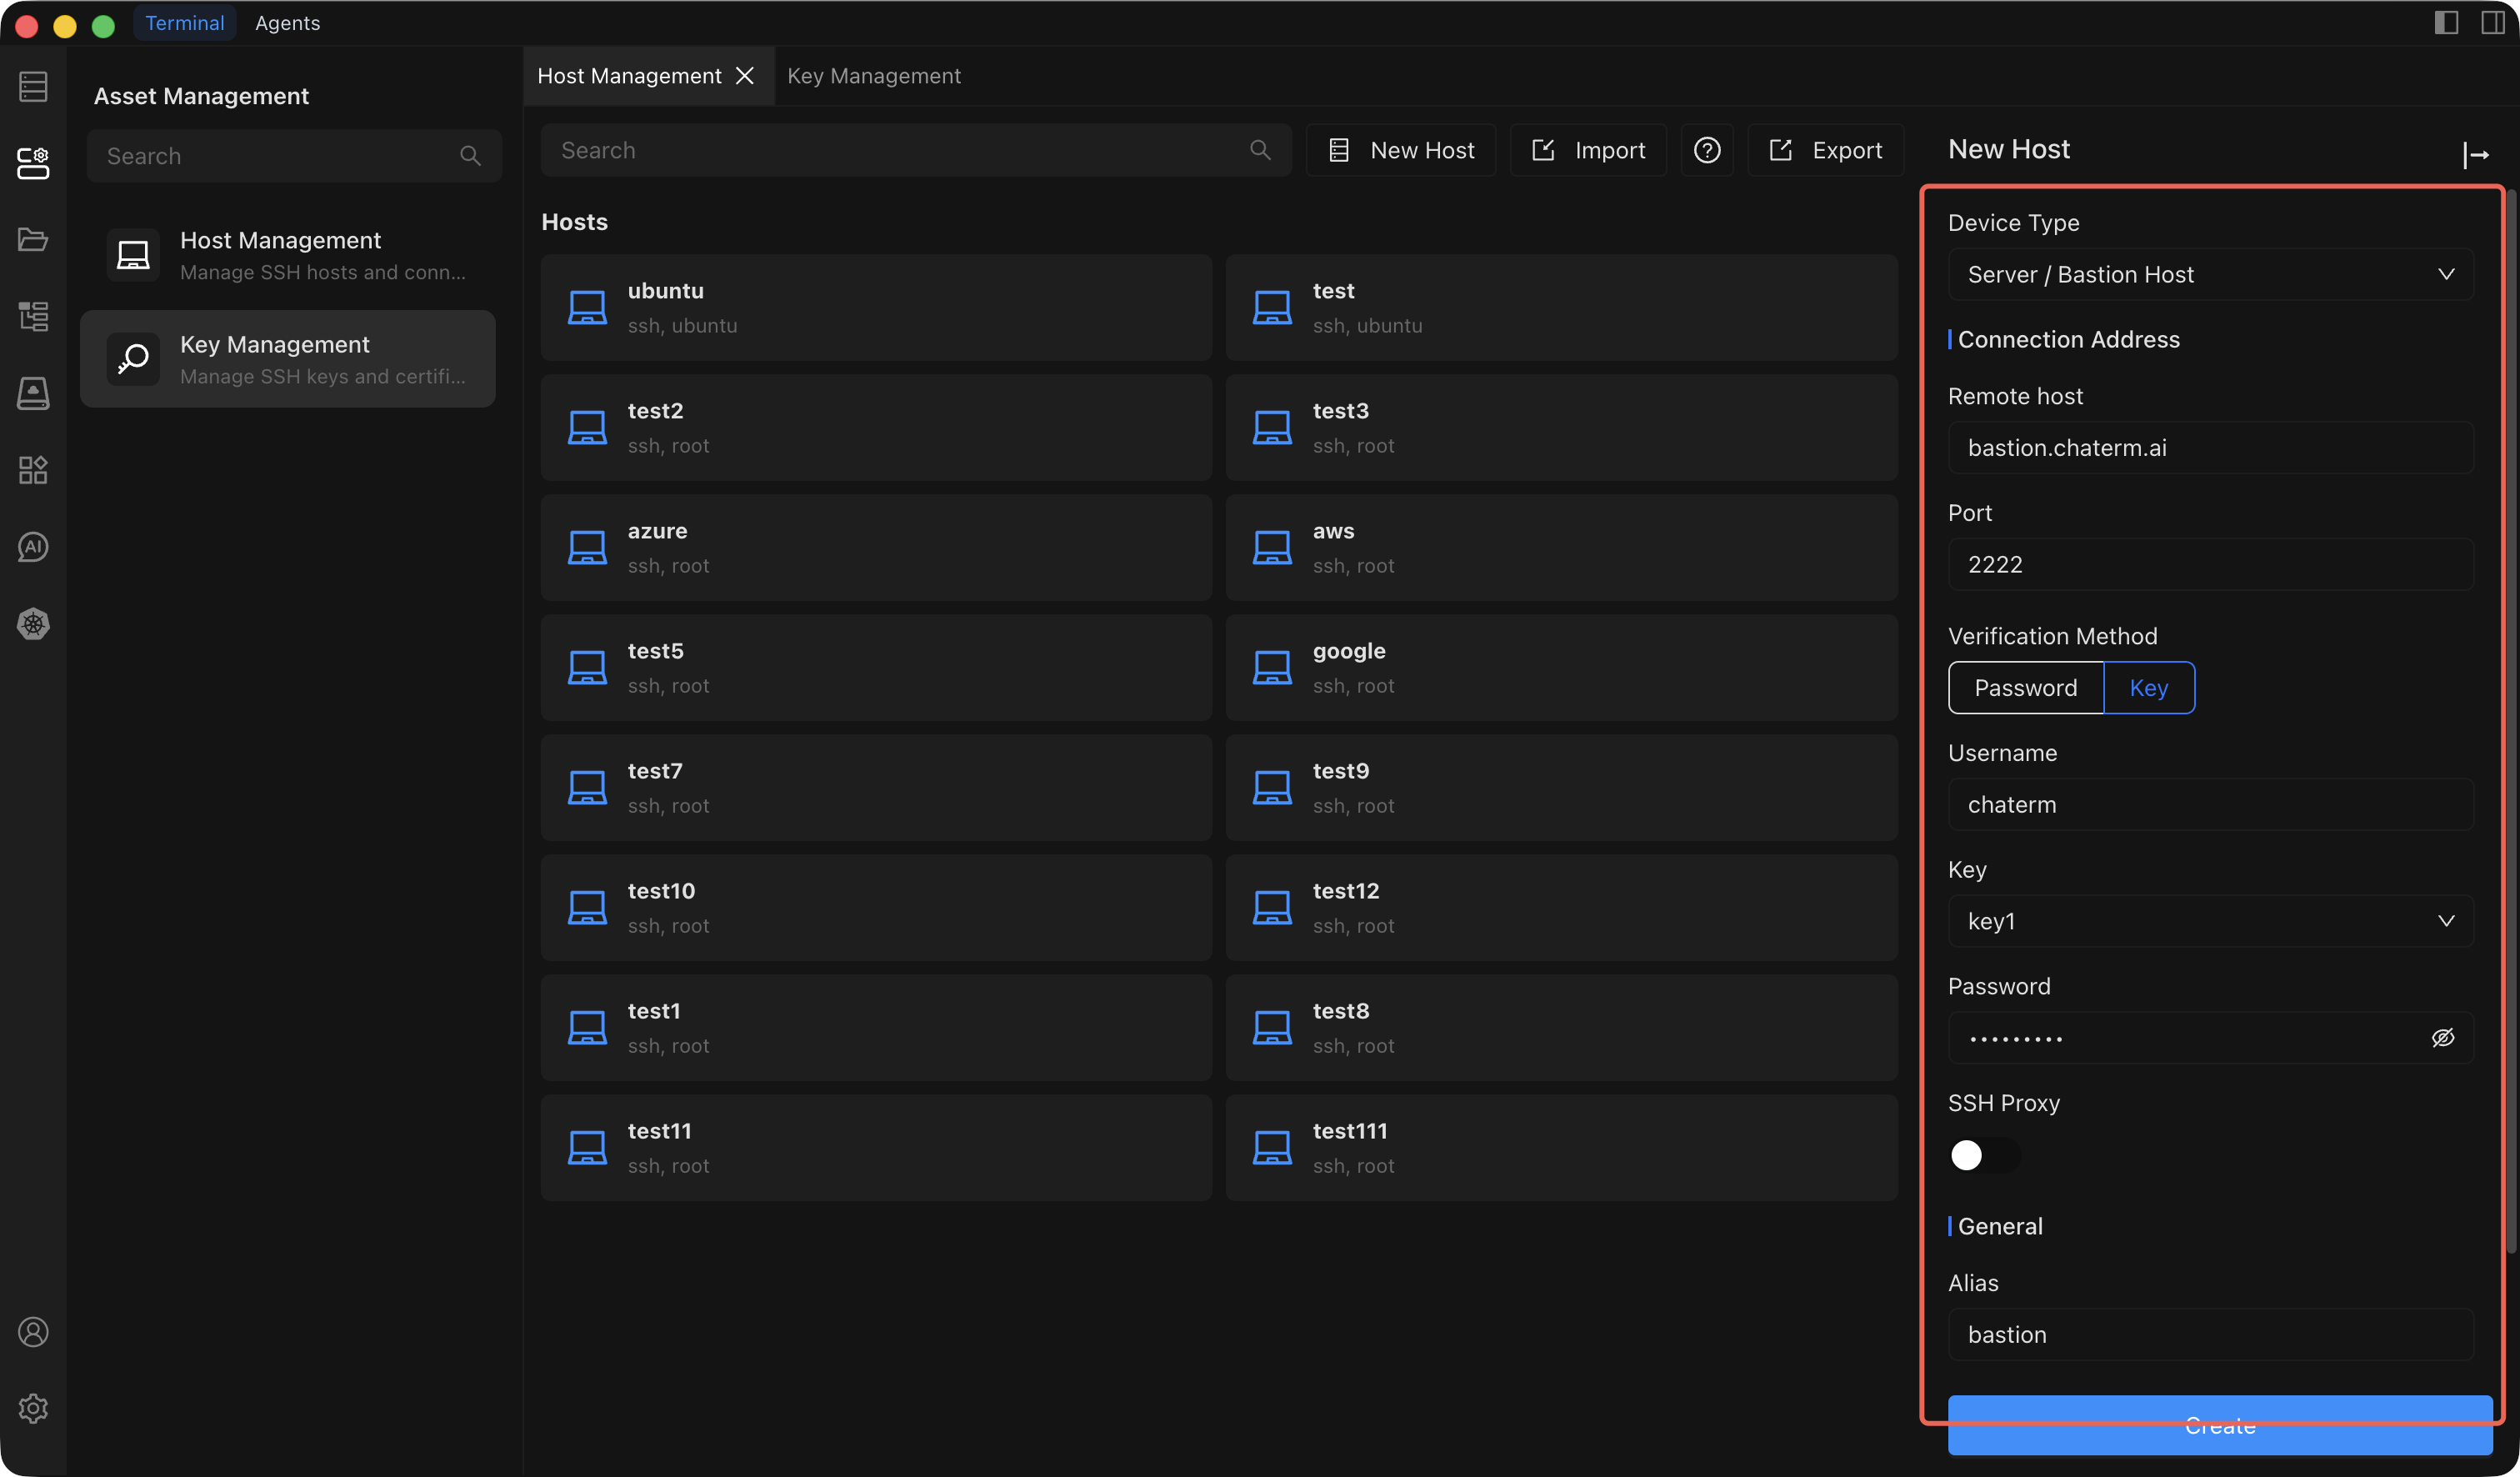This screenshot has height=1477, width=2520.
Task: Toggle right sidebar layout icon in title bar
Action: [x=2492, y=23]
